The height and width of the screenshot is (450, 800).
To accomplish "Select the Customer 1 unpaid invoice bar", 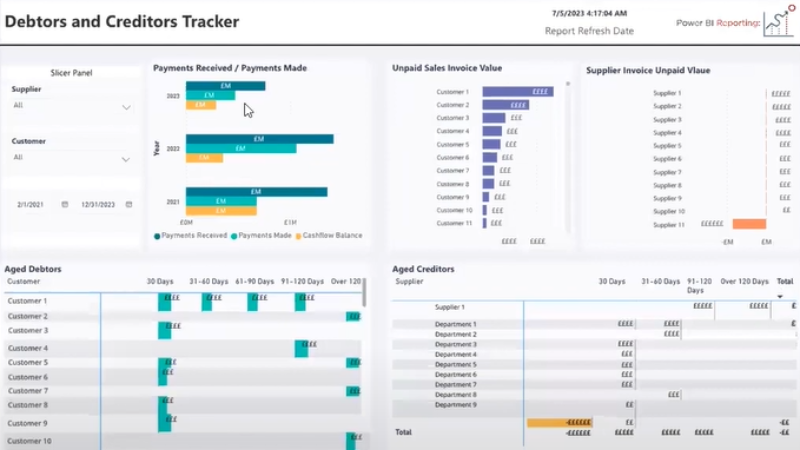I will point(518,92).
